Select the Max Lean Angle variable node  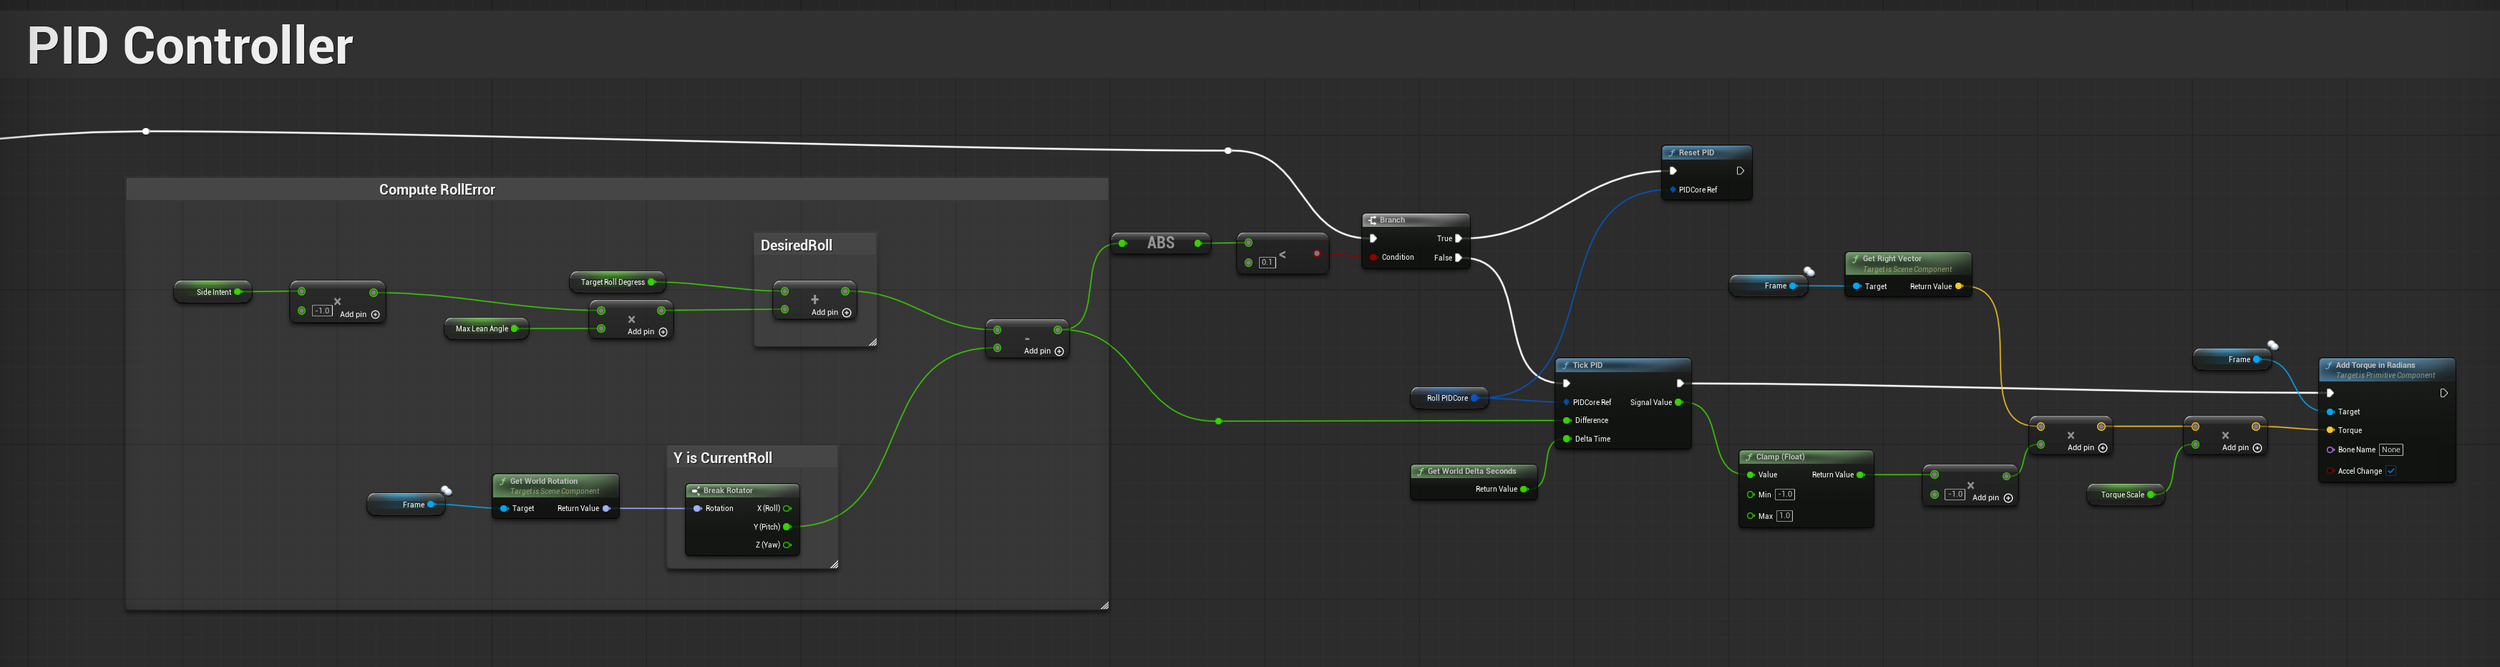tap(486, 329)
